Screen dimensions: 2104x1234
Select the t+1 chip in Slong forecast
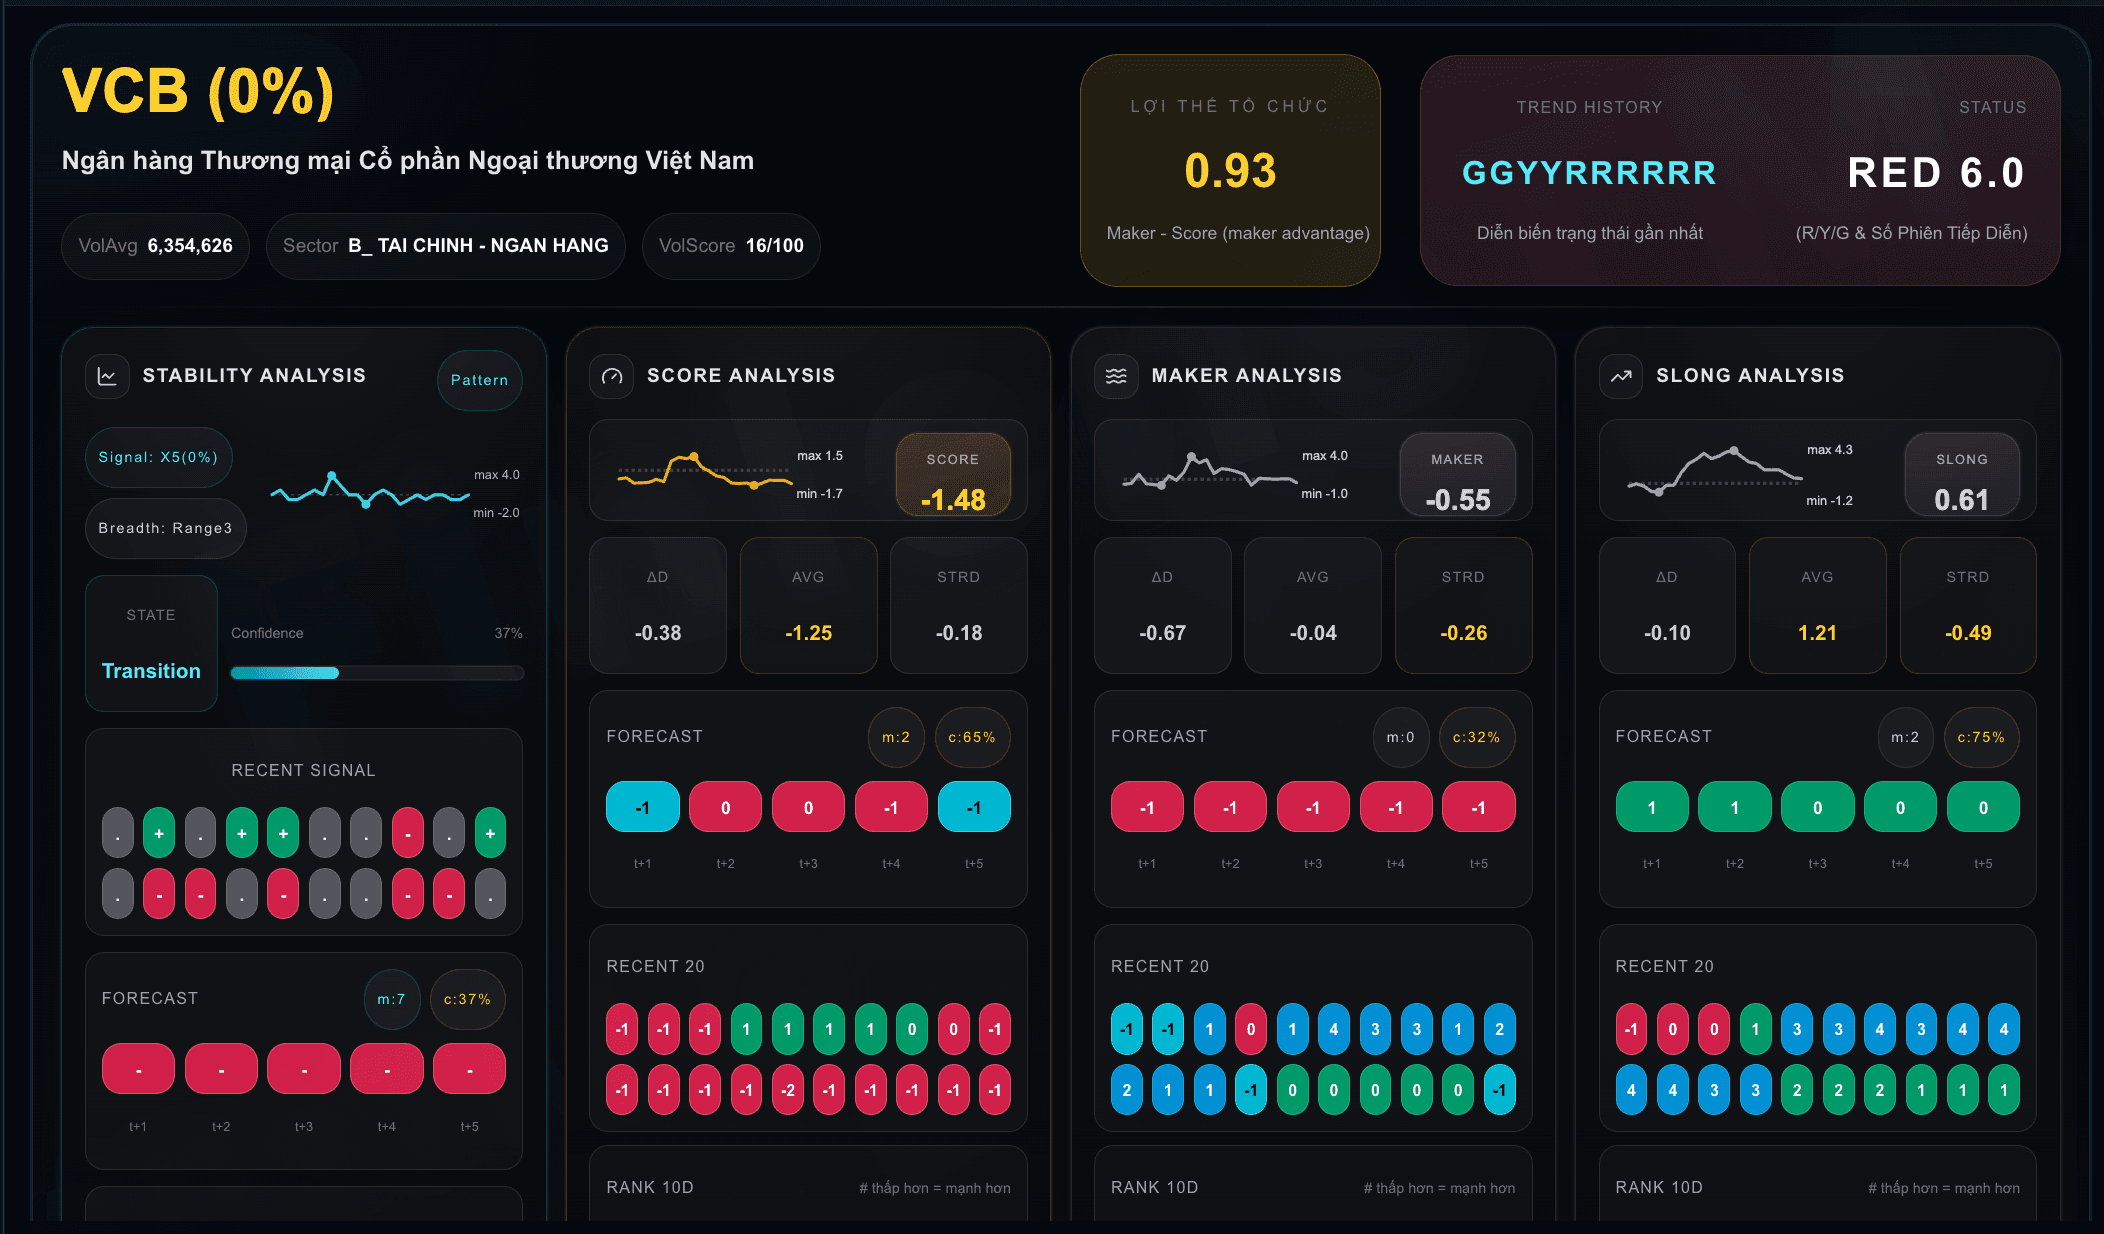1652,807
